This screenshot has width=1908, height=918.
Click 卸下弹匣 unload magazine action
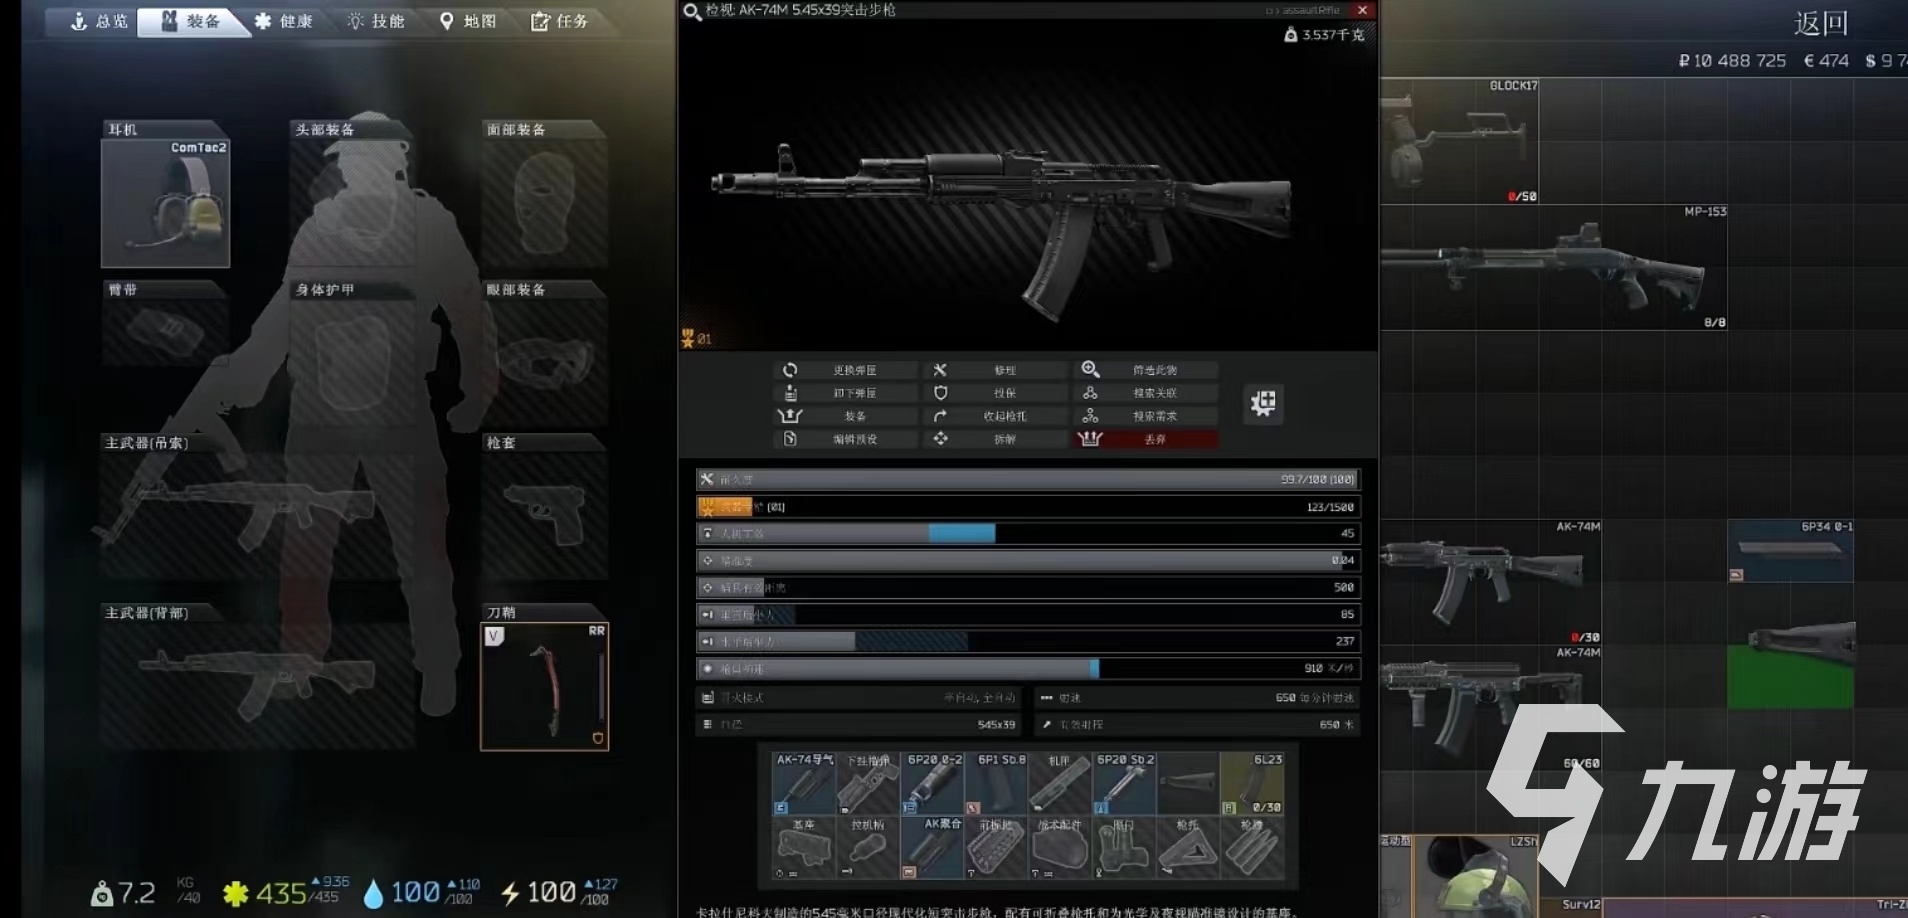(845, 393)
